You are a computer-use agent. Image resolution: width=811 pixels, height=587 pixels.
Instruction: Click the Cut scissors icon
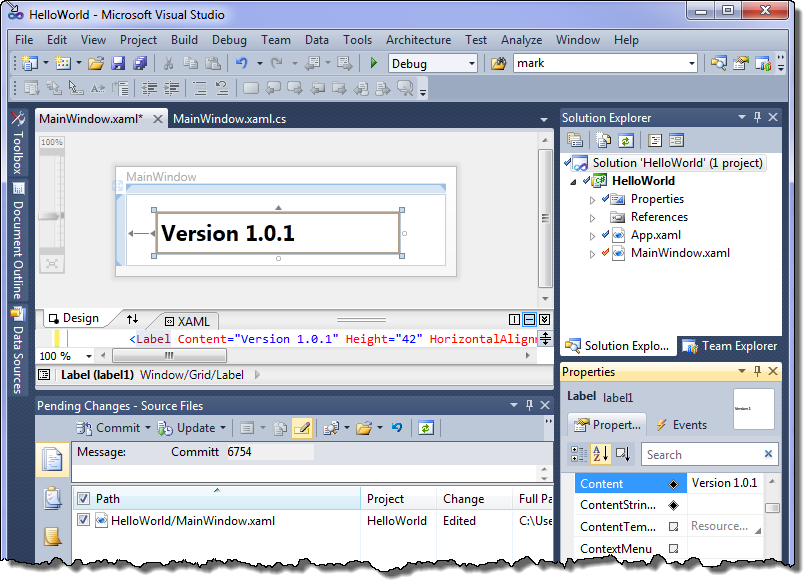168,63
